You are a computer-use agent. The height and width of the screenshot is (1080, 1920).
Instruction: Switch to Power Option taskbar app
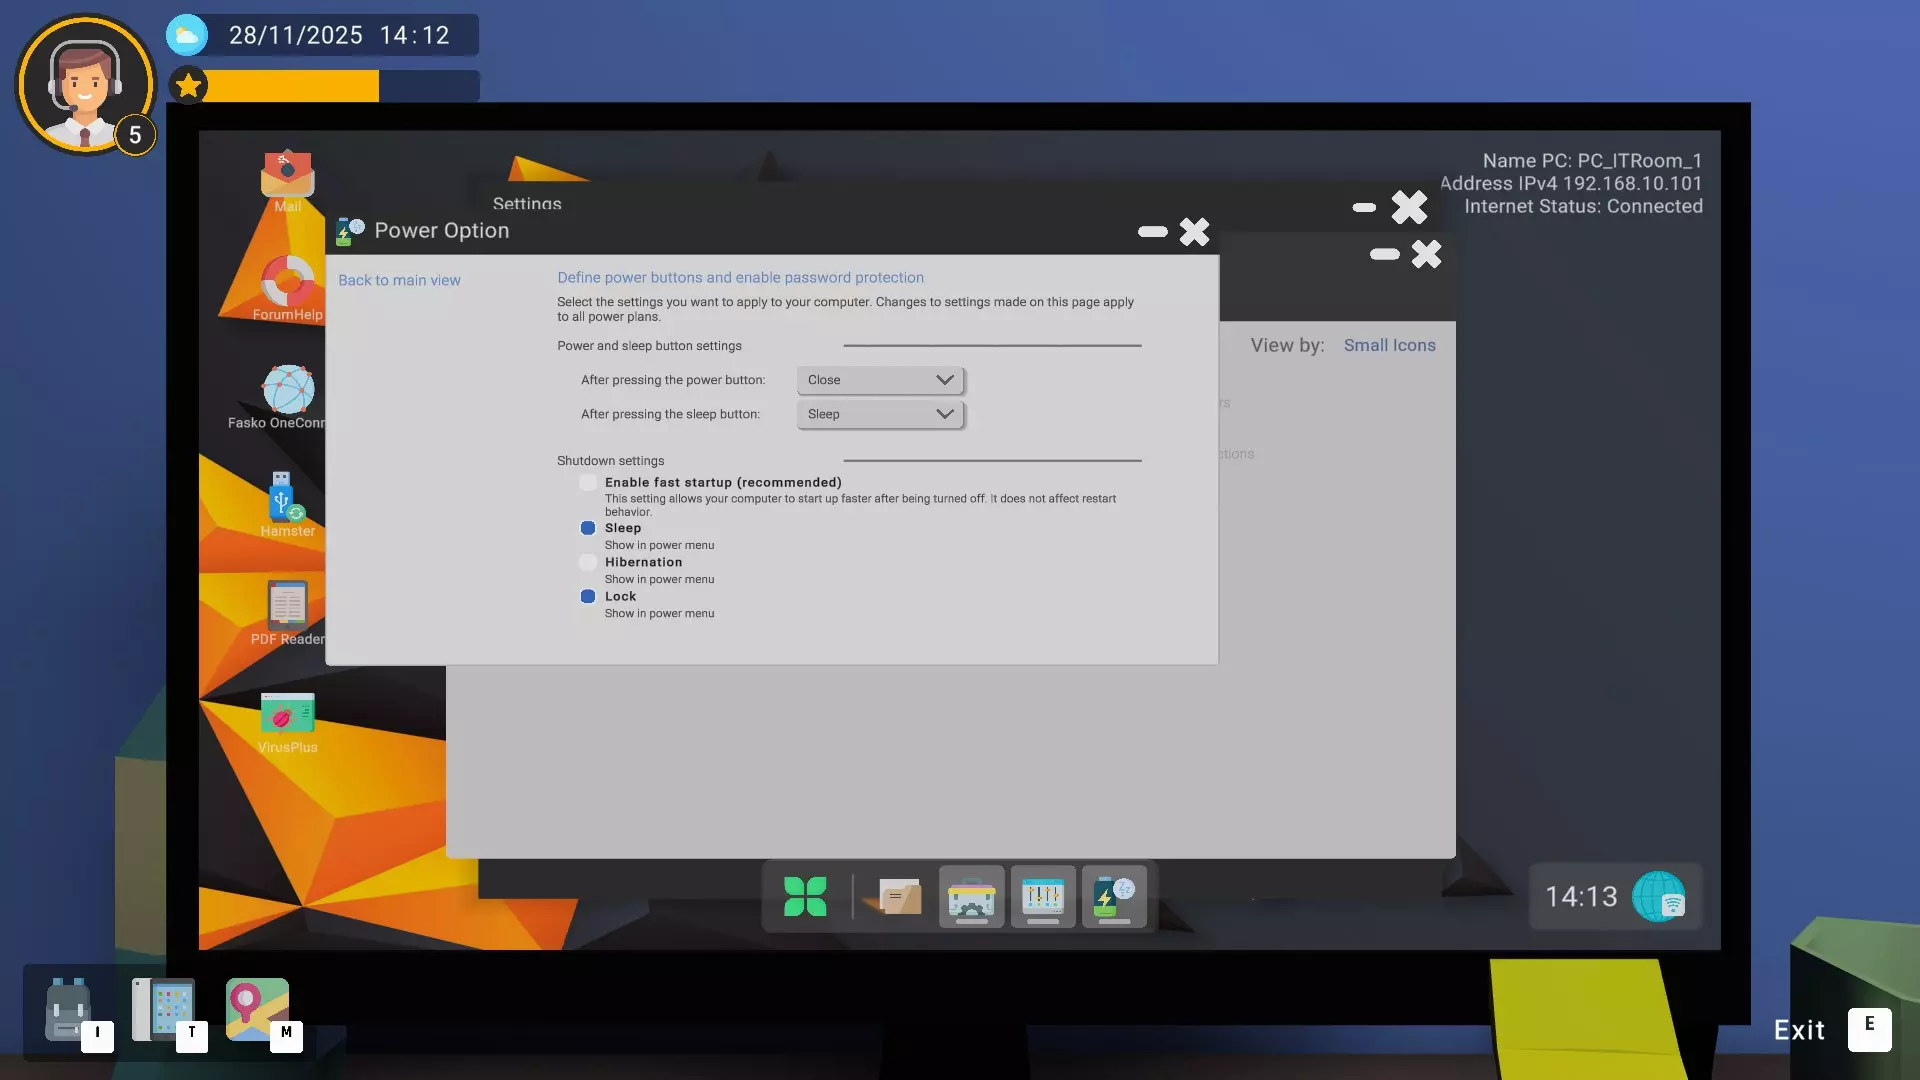click(x=1114, y=897)
